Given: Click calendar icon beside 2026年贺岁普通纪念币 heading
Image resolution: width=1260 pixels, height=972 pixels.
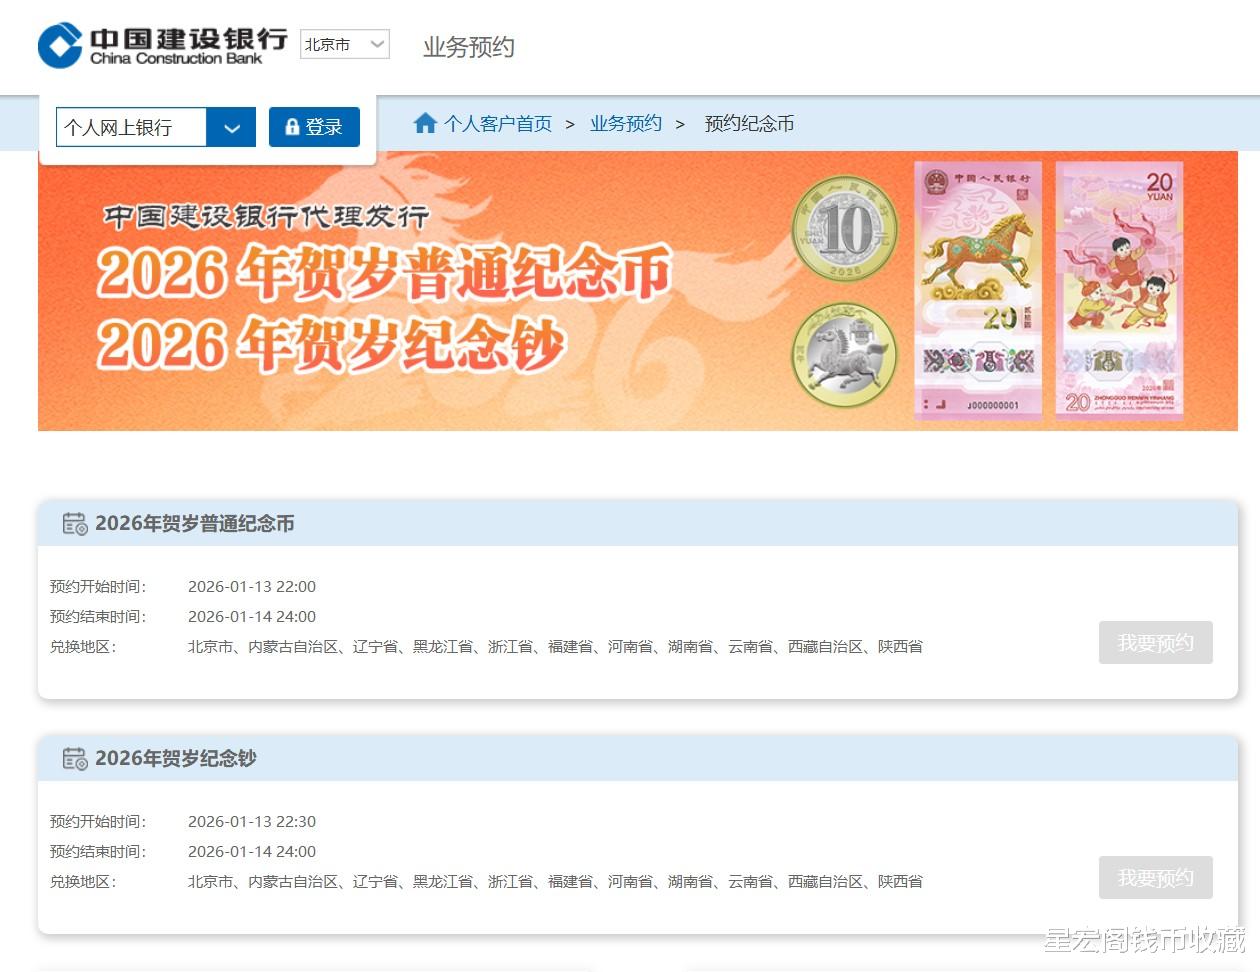Looking at the screenshot, I should tap(75, 523).
